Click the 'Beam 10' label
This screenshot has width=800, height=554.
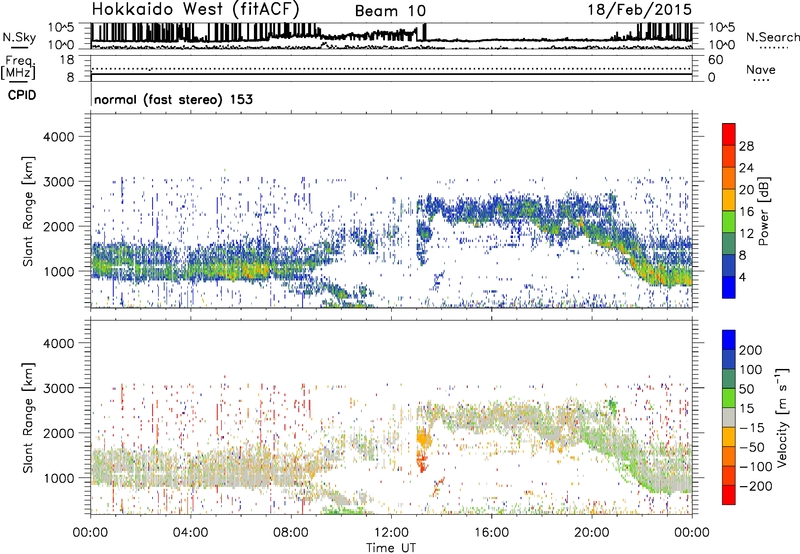(x=390, y=11)
